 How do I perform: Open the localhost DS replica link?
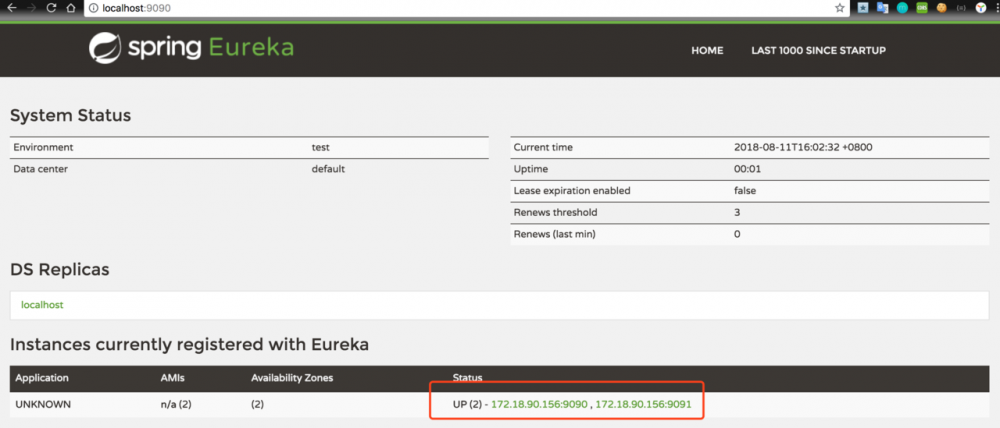[x=42, y=305]
